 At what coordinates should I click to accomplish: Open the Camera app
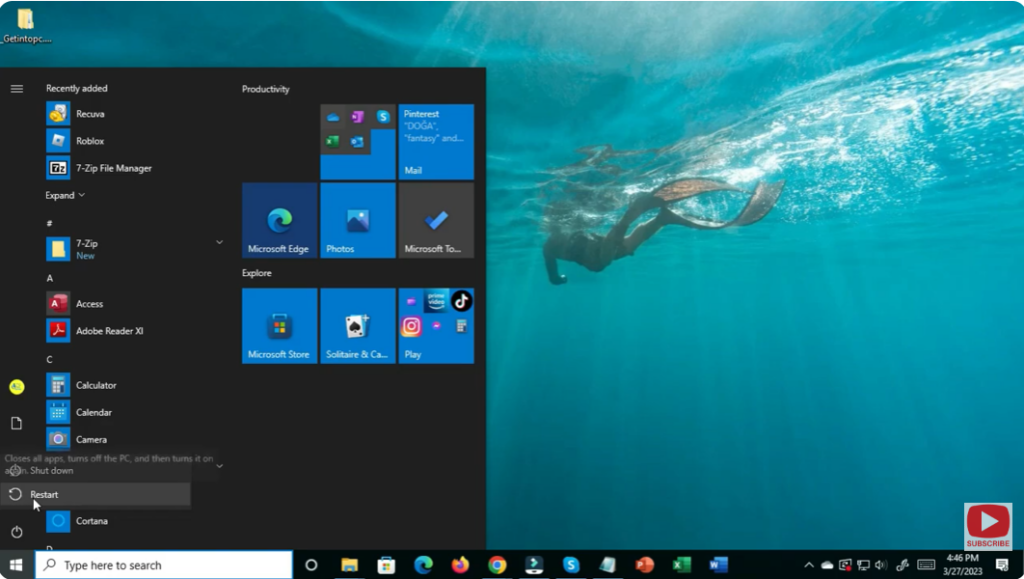point(92,439)
